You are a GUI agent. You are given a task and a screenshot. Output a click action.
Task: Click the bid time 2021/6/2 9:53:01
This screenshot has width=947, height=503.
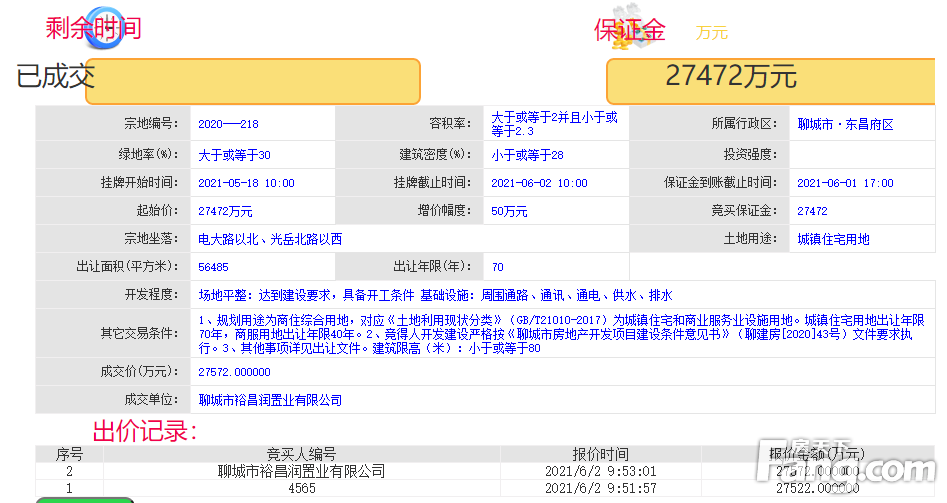[x=601, y=471]
